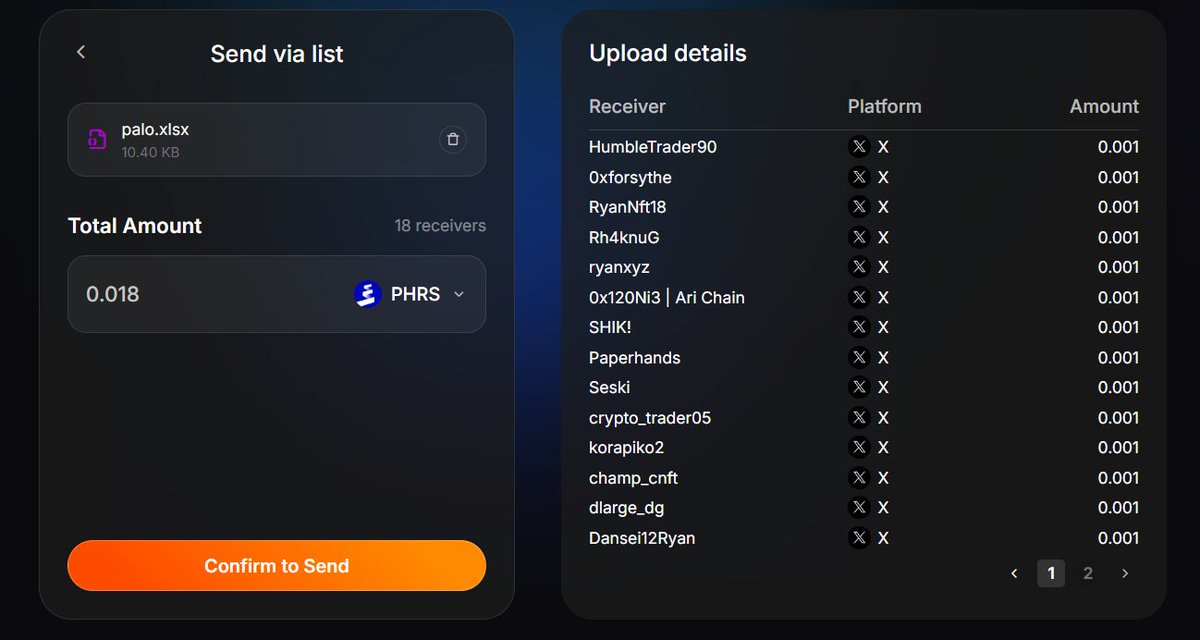Click the PHRS token logo
This screenshot has height=640, width=1200.
pos(368,294)
